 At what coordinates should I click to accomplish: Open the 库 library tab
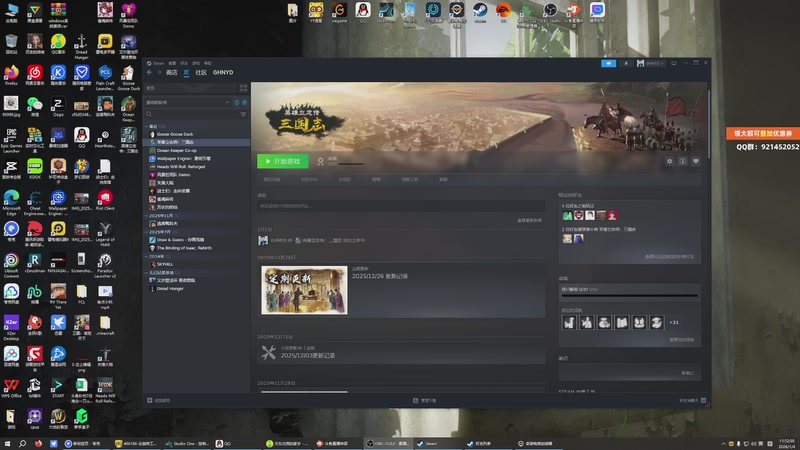tap(186, 72)
